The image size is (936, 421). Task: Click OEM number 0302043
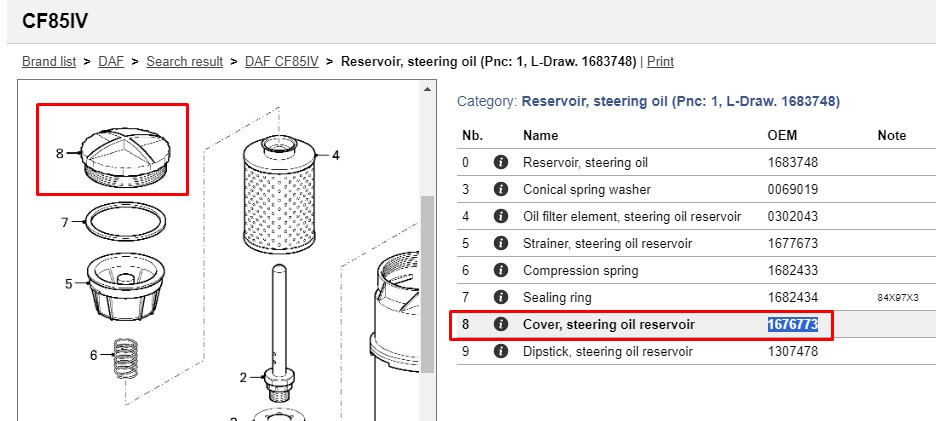tap(793, 216)
